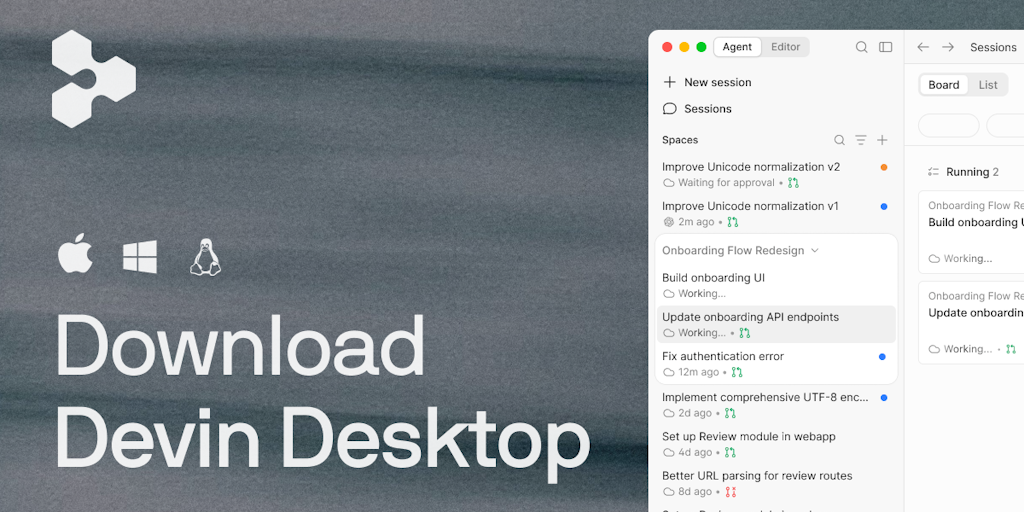Click pull request icon under Implement comprehensive UTF-8
The image size is (1024, 512).
point(730,413)
